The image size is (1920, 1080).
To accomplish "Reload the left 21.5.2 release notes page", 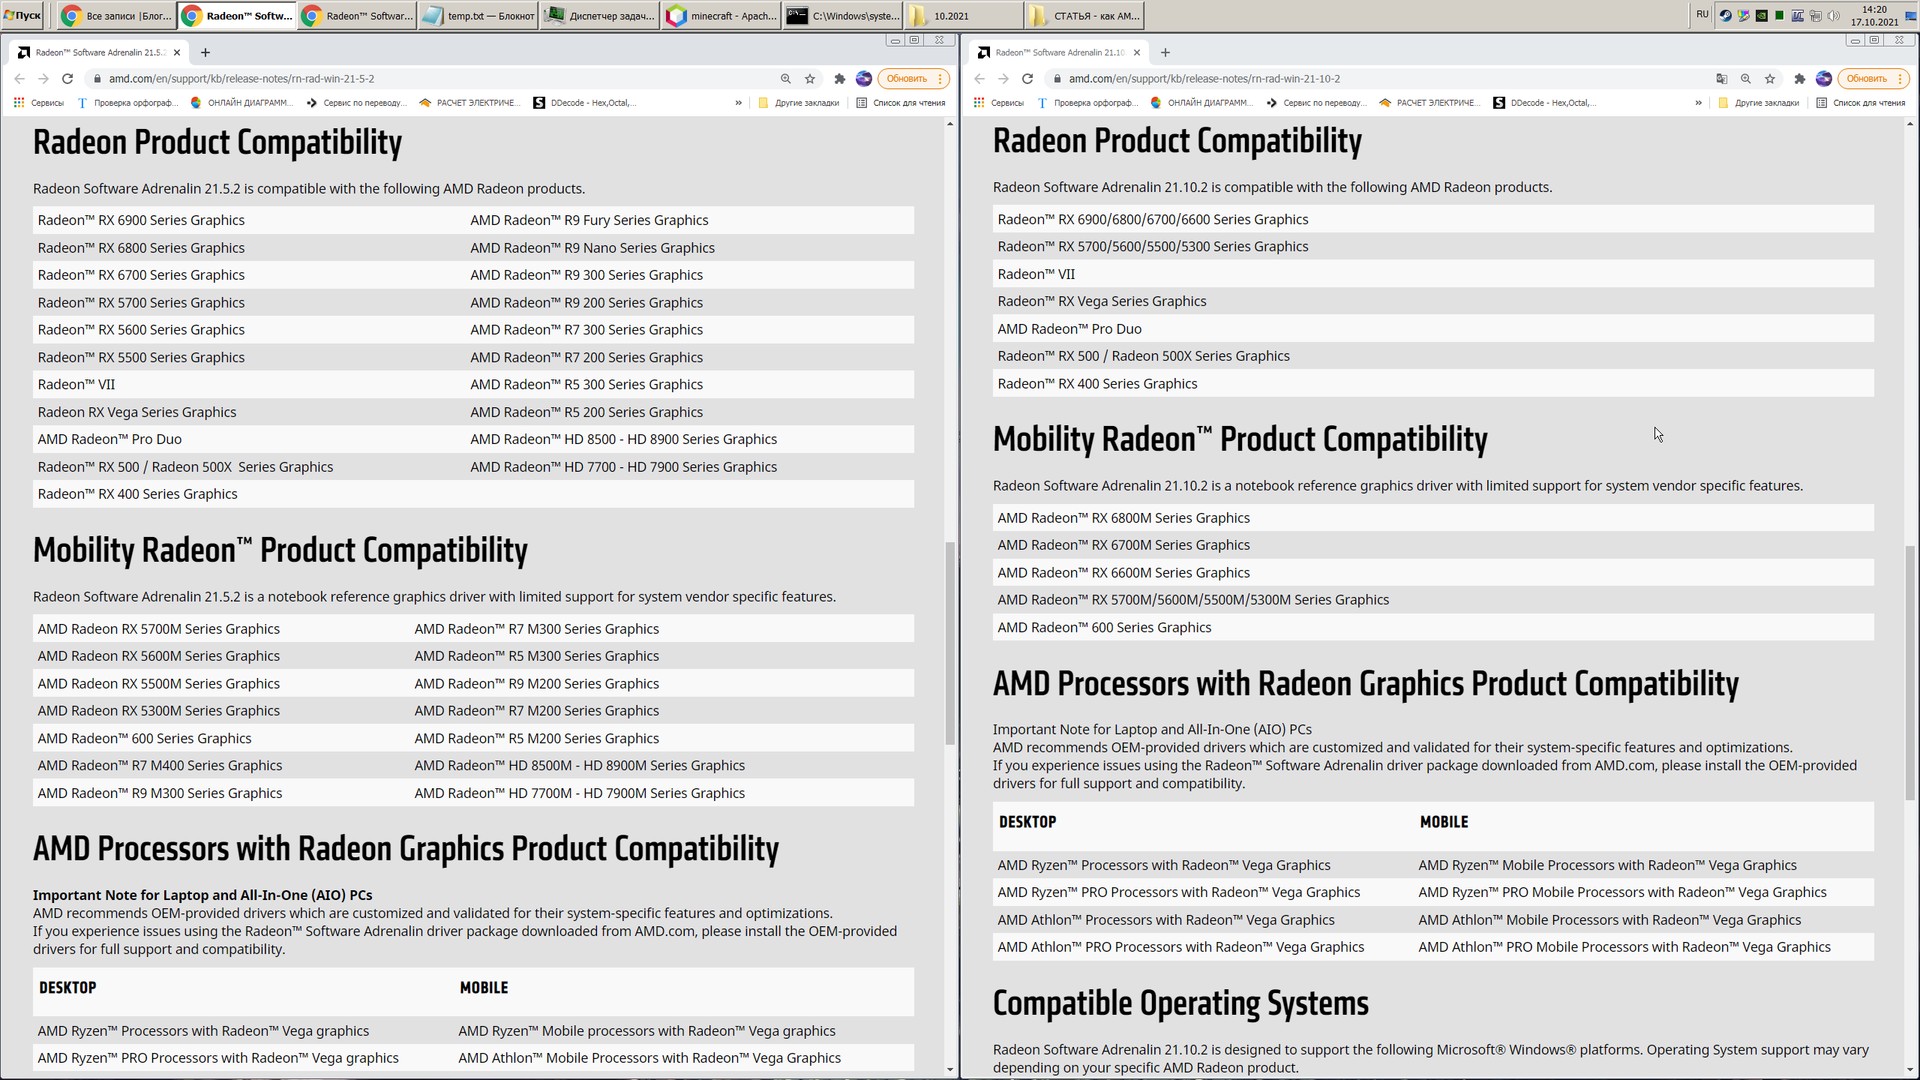I will coord(67,79).
